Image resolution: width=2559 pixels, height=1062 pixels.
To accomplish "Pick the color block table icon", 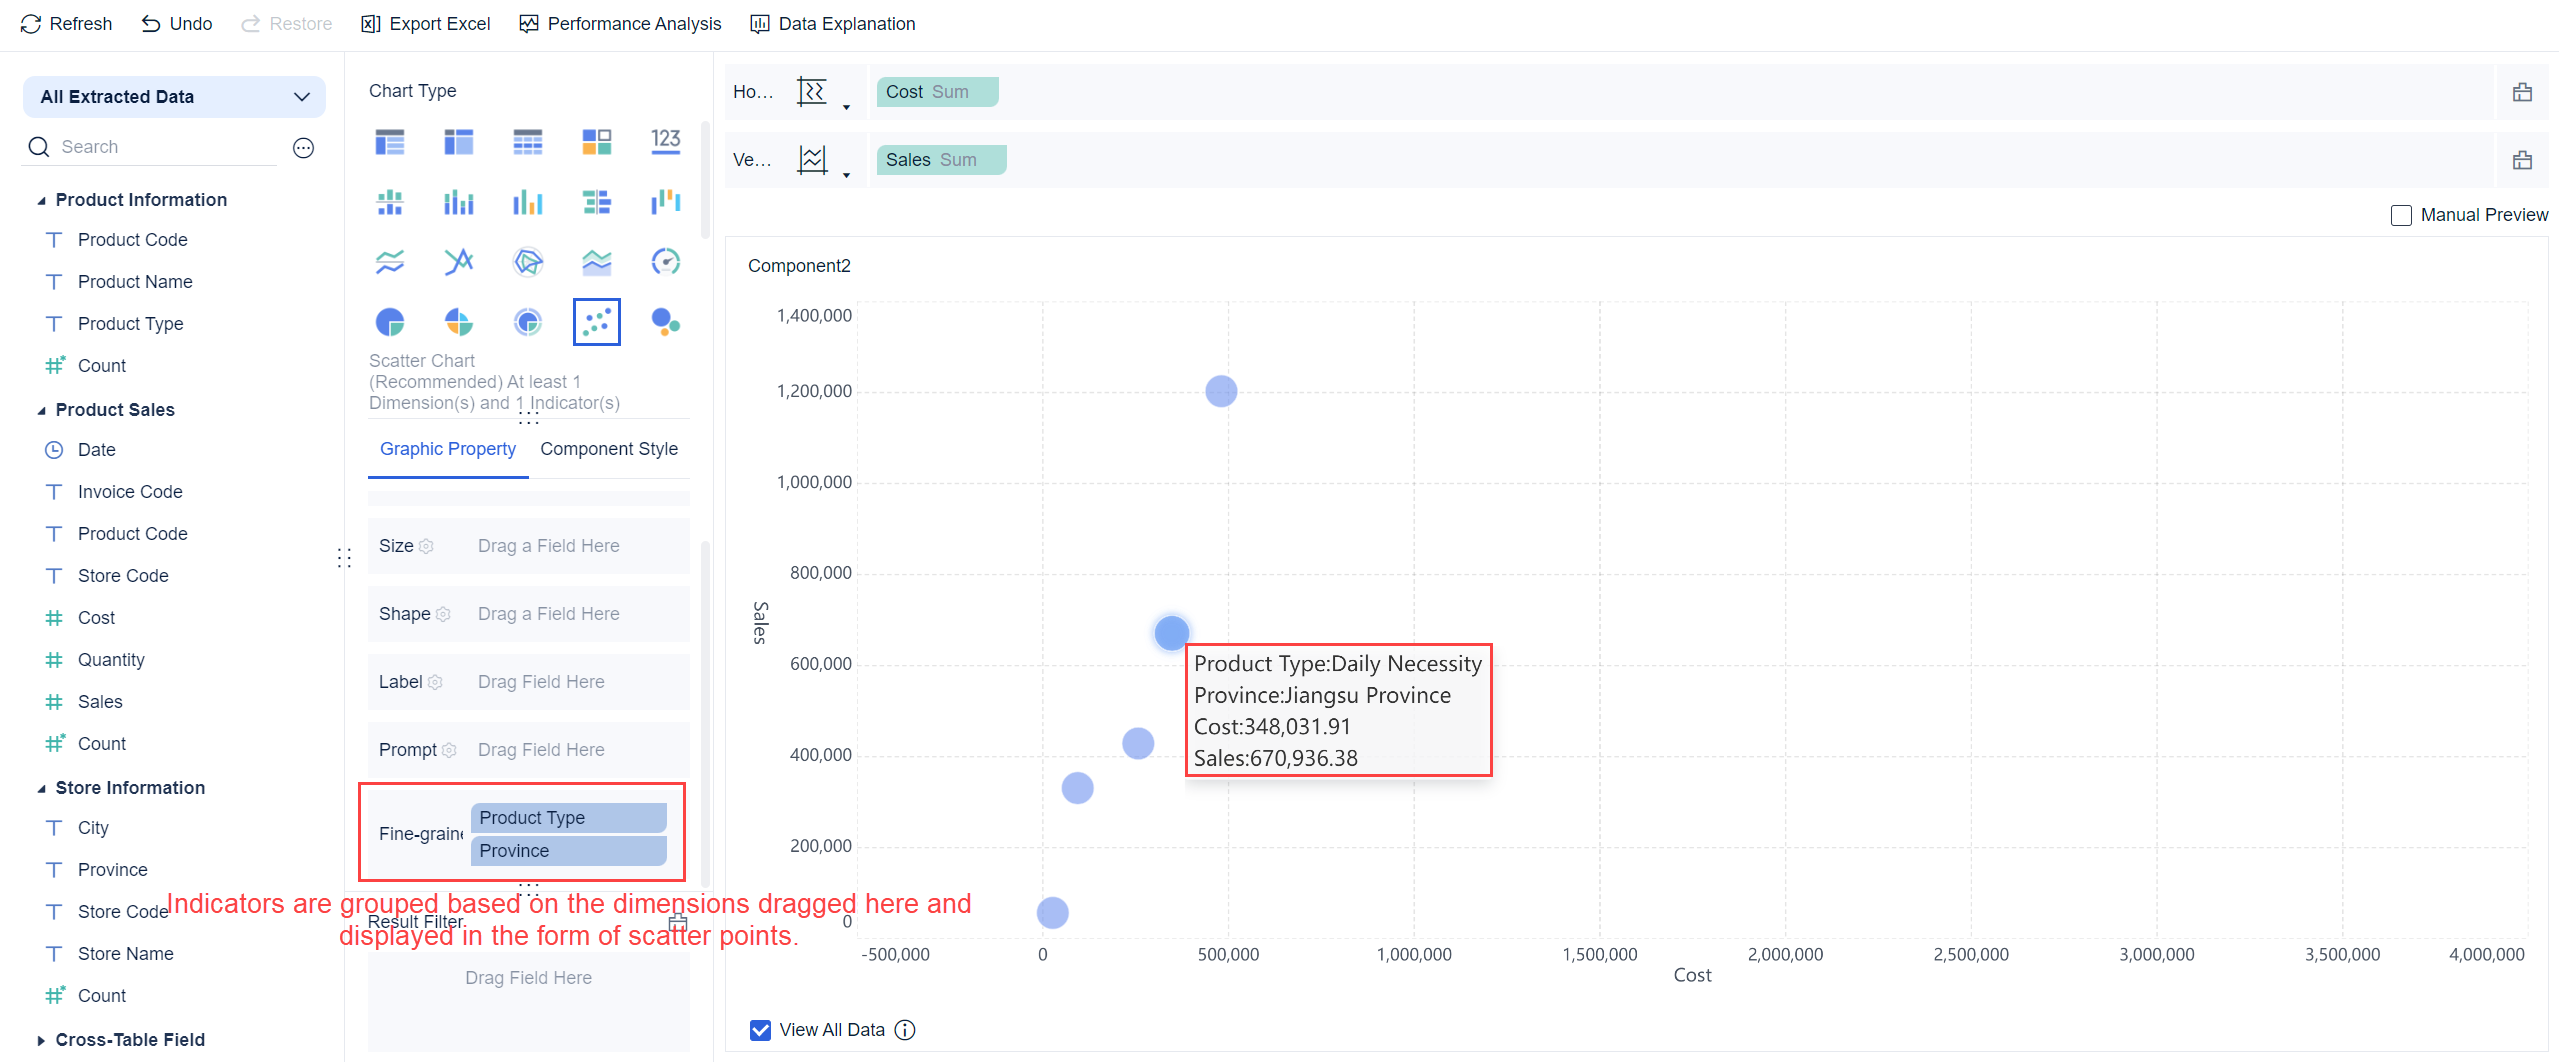I will pyautogui.click(x=597, y=142).
